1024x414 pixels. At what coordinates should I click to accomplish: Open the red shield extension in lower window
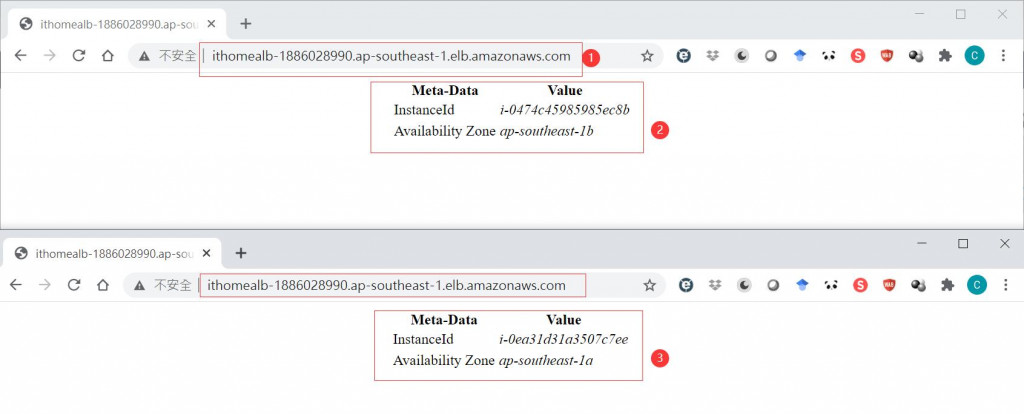pos(889,285)
